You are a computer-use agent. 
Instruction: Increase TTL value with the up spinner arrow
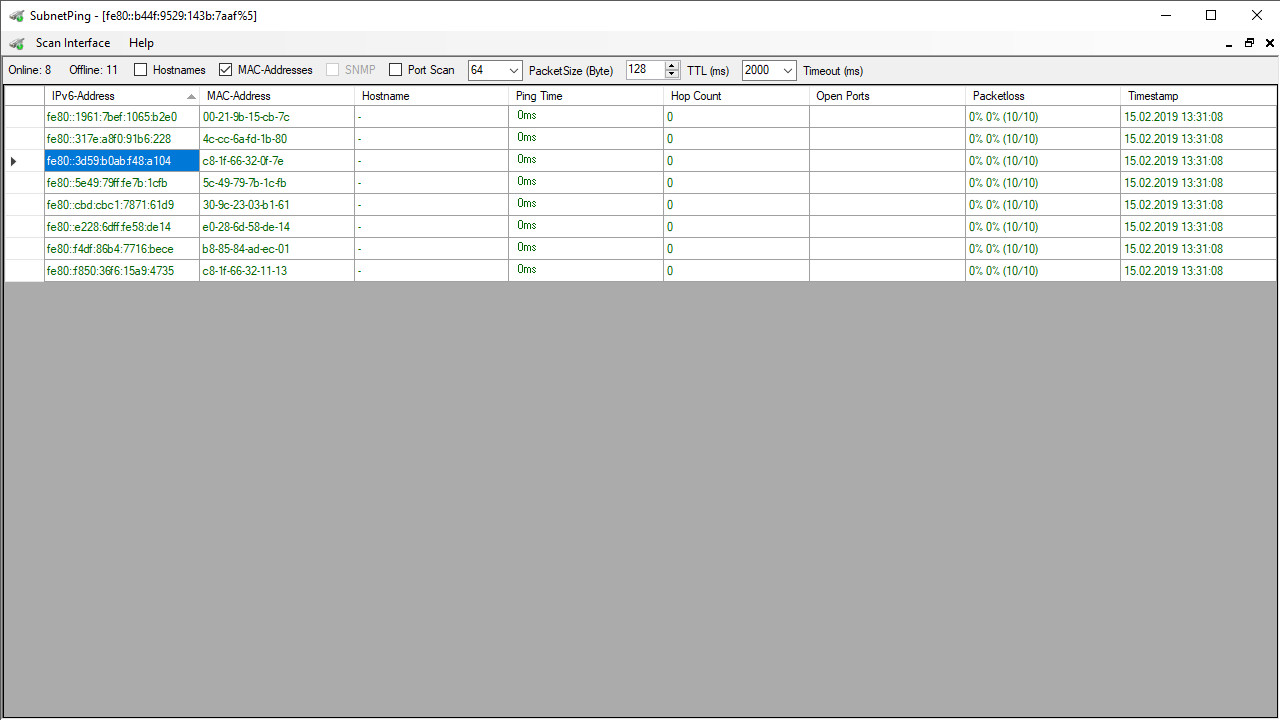[672, 66]
